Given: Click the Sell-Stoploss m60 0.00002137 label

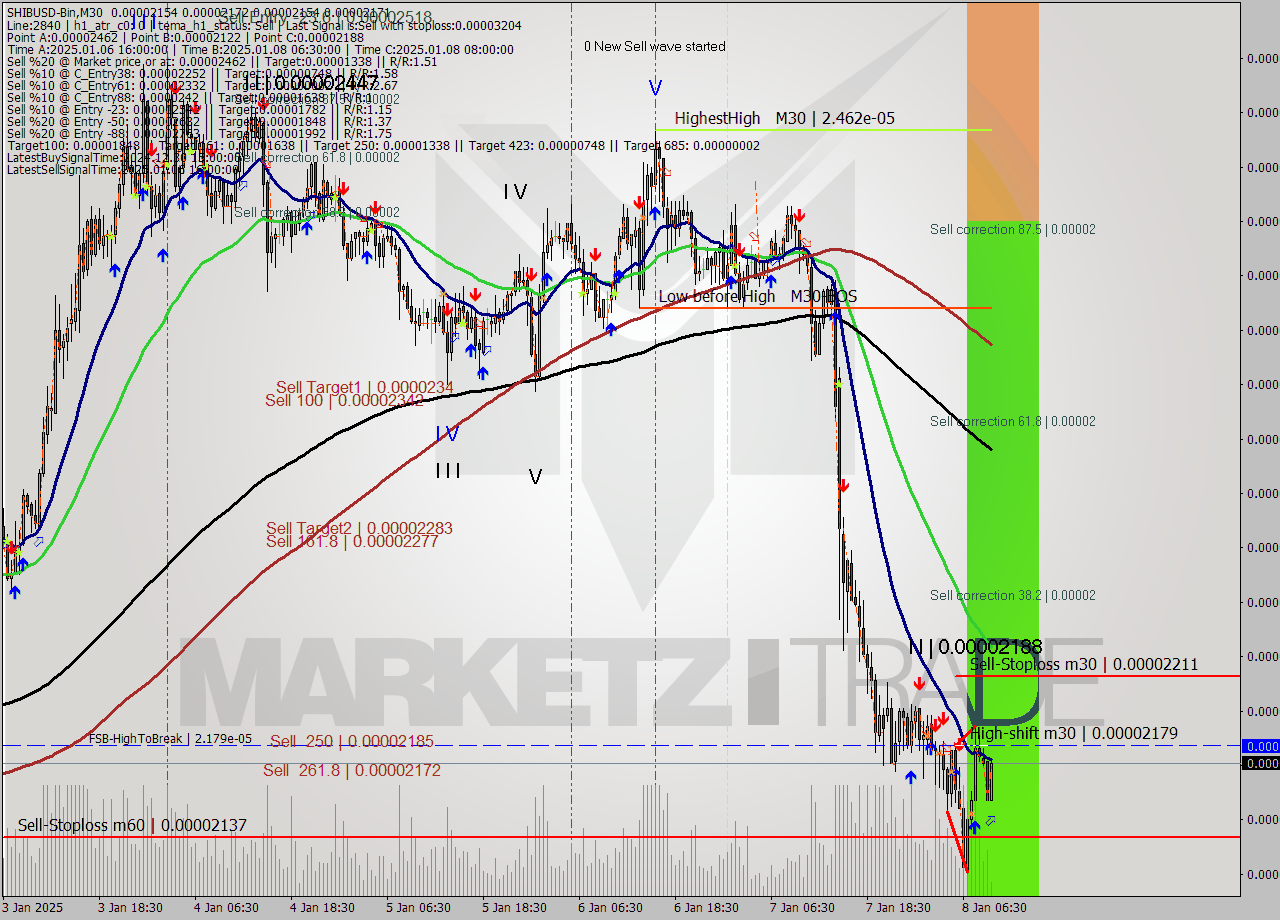Looking at the screenshot, I should (x=132, y=825).
